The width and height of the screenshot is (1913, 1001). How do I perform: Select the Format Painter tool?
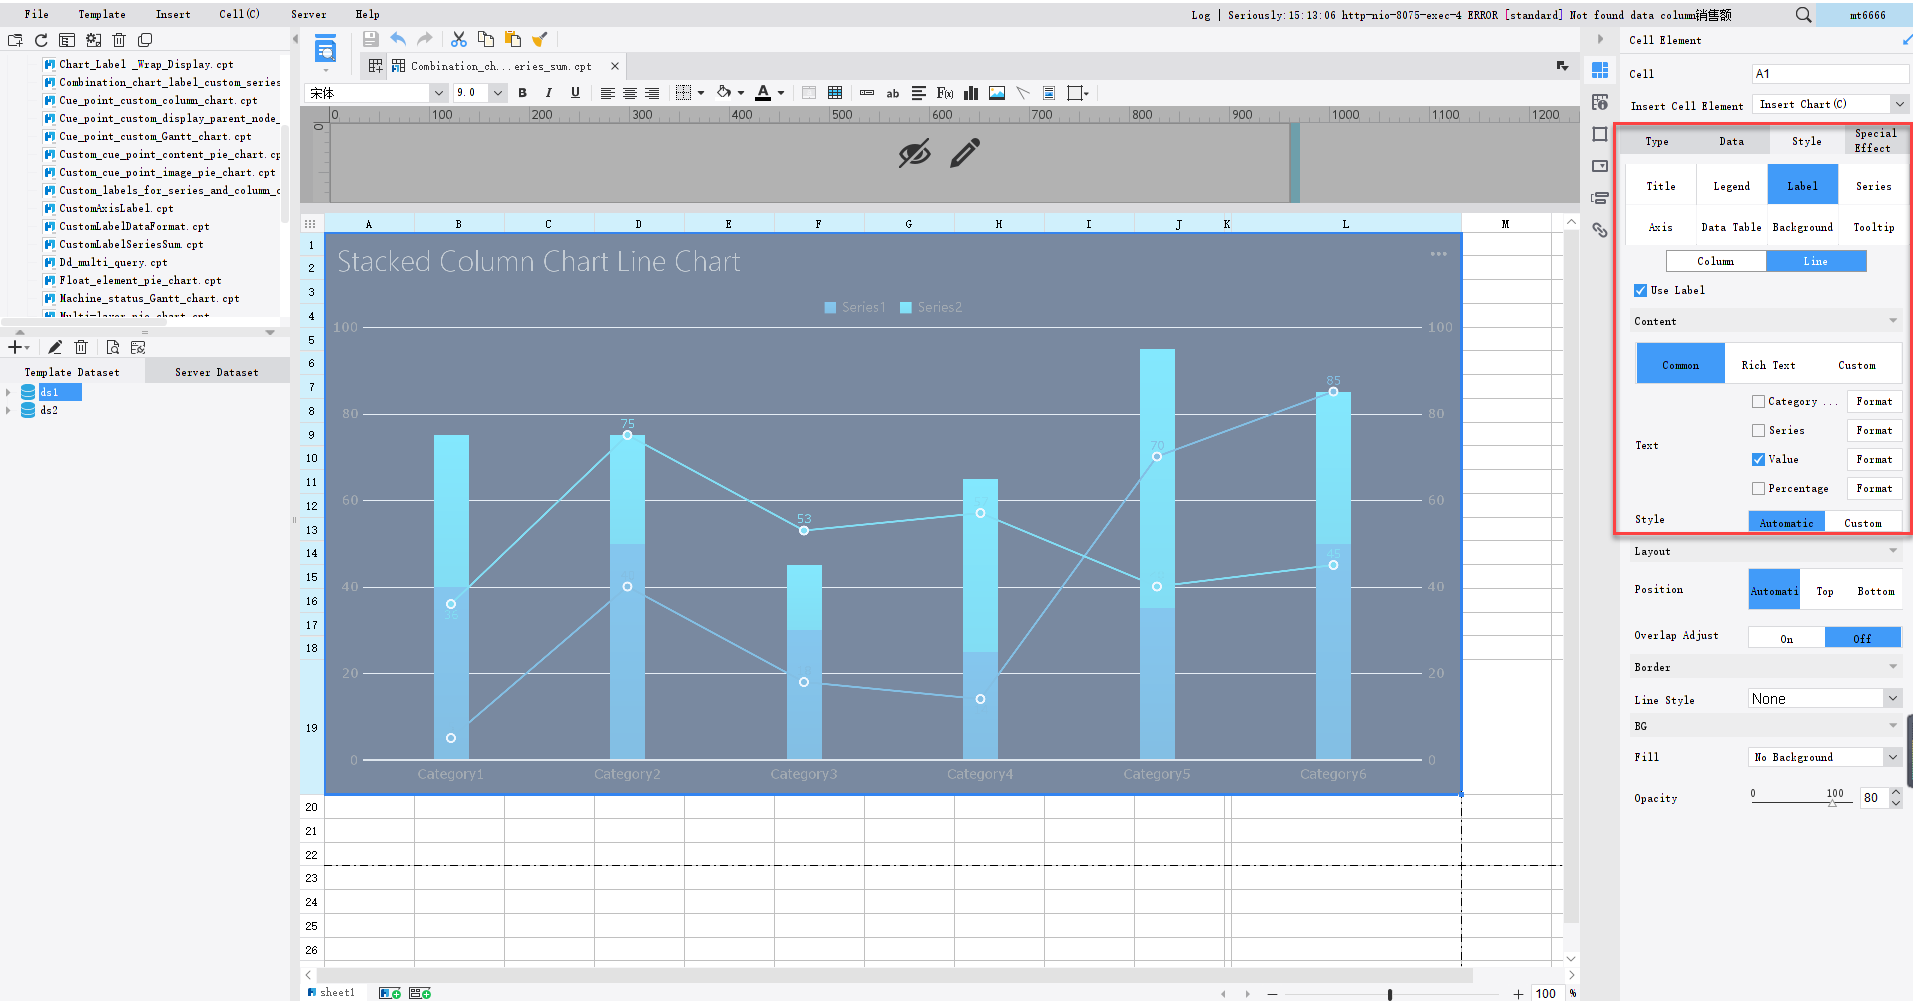point(540,38)
